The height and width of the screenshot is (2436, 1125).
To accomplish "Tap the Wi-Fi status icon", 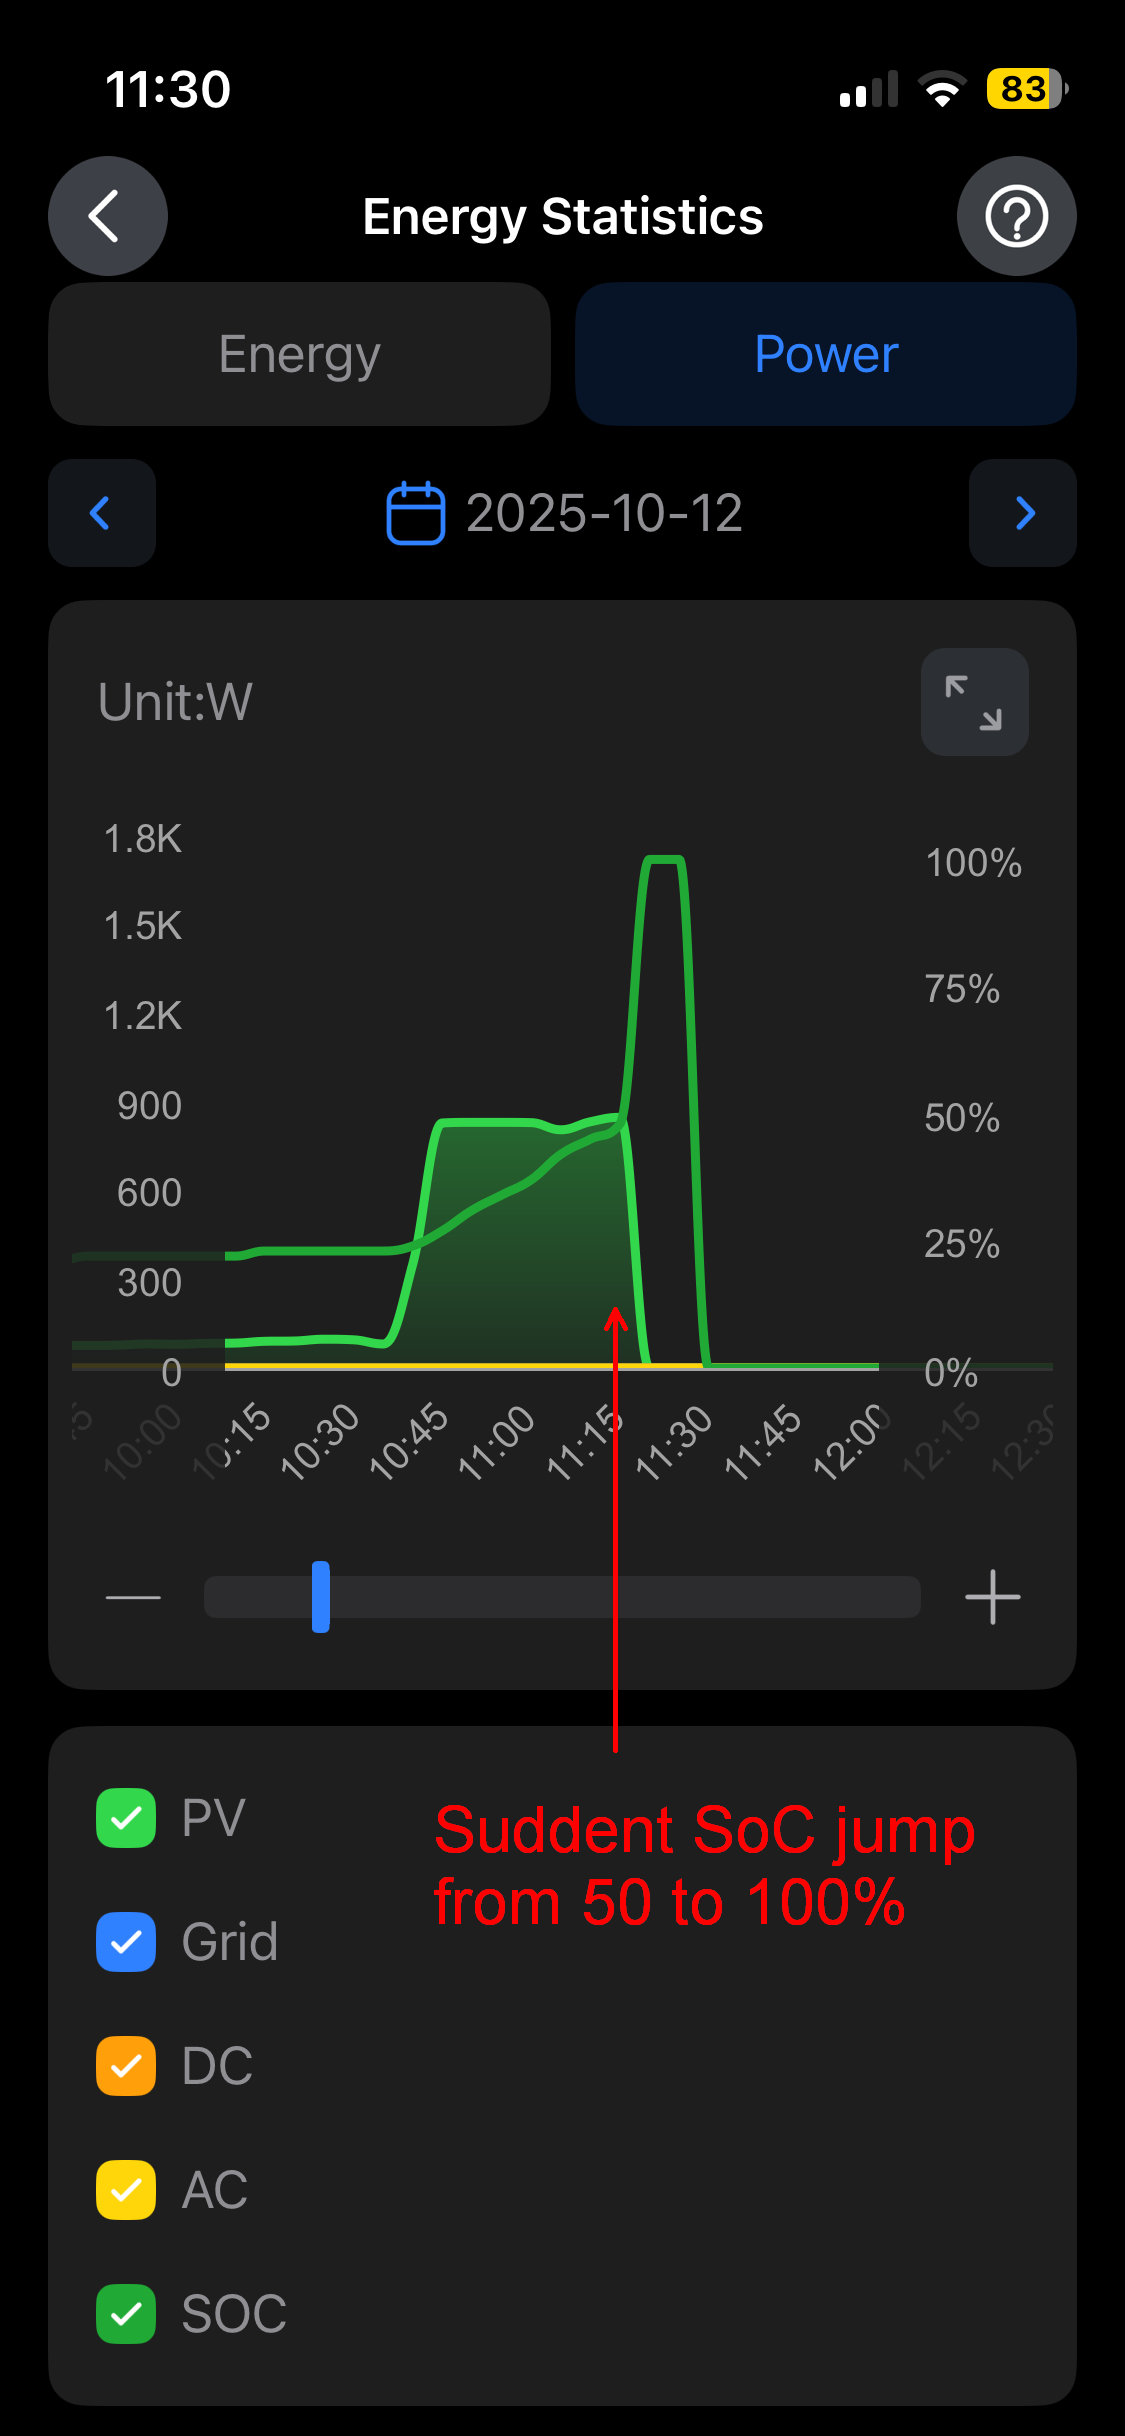I will [941, 89].
